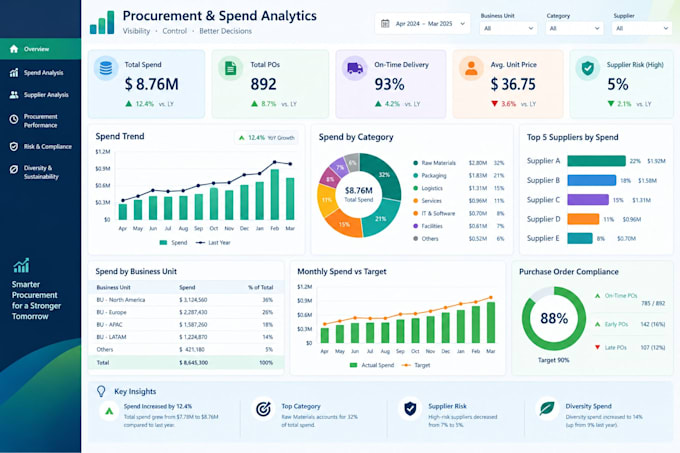Screen dimensions: 680x453
Task: Click the red down arrow under Avg. Unit Price
Action: point(494,104)
